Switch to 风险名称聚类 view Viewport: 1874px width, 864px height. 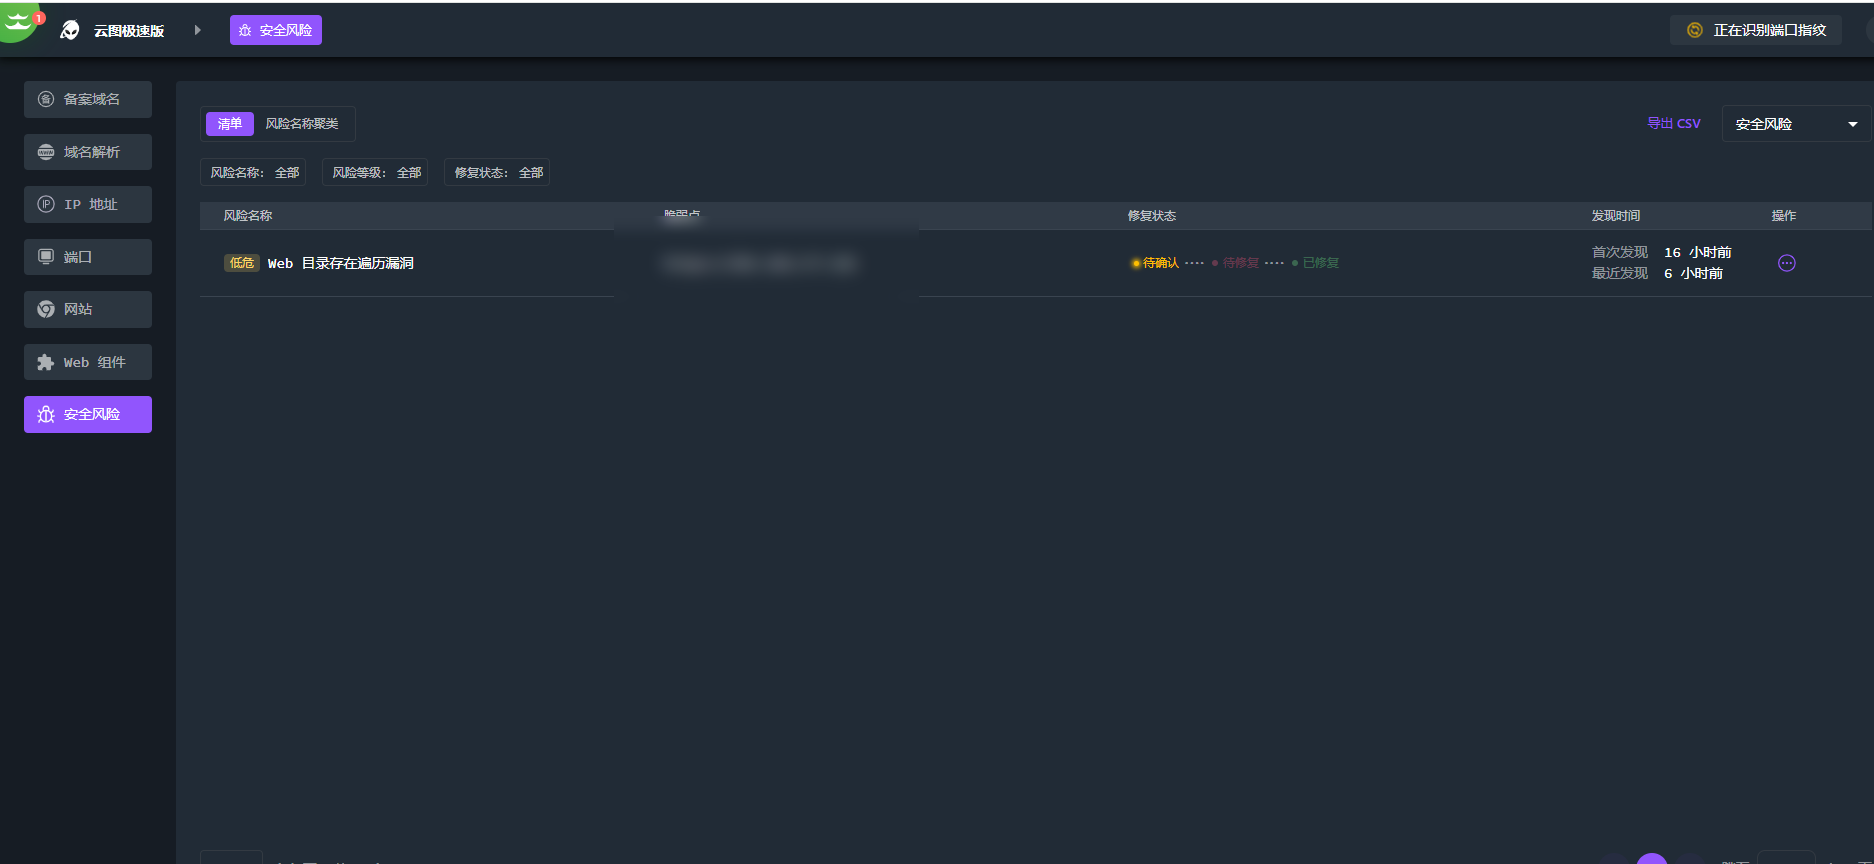(302, 124)
